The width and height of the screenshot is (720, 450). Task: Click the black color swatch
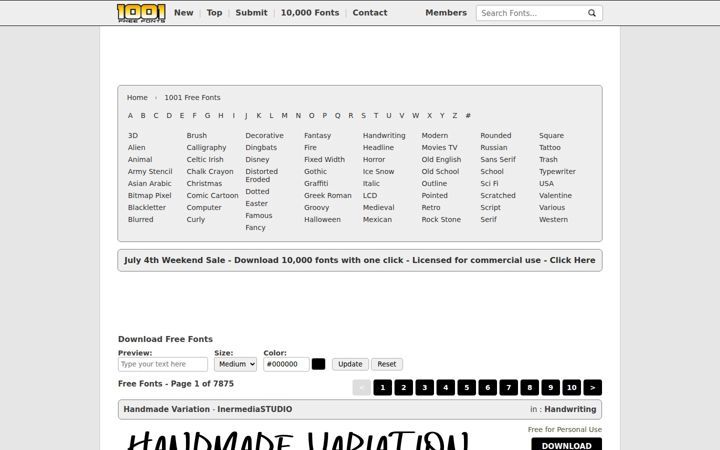(x=318, y=364)
